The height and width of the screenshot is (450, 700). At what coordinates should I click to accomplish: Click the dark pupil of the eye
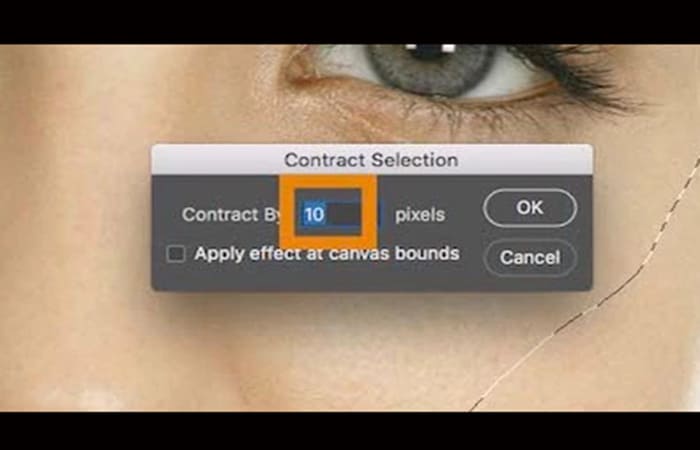[429, 52]
